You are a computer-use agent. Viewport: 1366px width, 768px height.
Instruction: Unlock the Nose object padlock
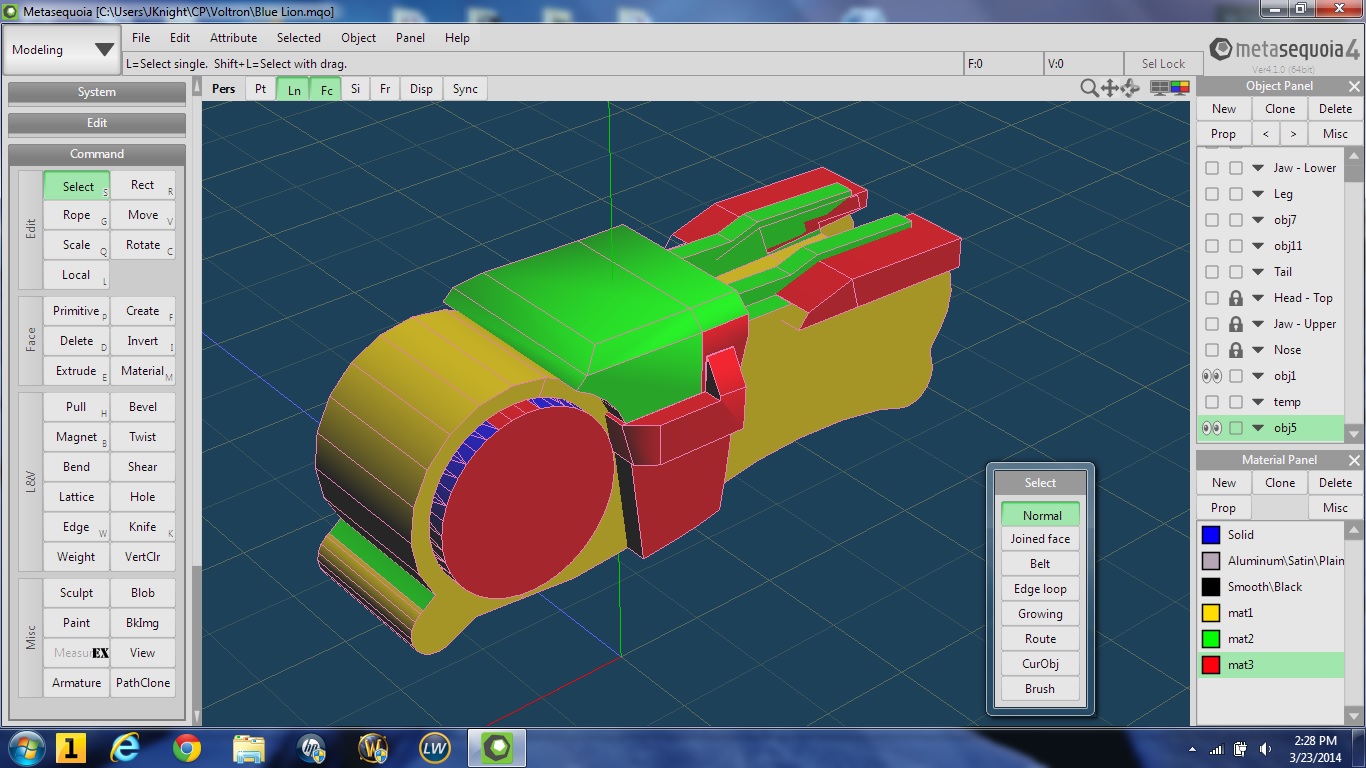click(1236, 350)
